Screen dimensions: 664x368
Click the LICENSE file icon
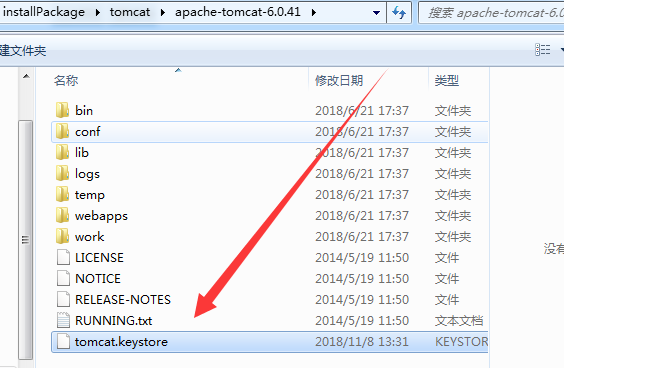[63, 257]
